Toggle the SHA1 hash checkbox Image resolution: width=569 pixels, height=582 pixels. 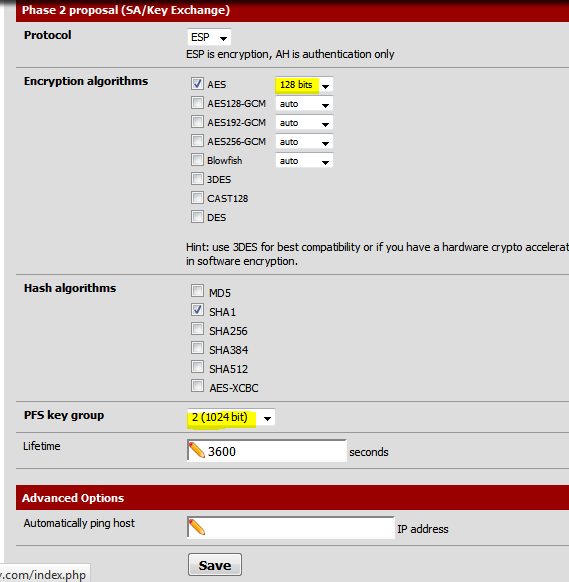[197, 310]
